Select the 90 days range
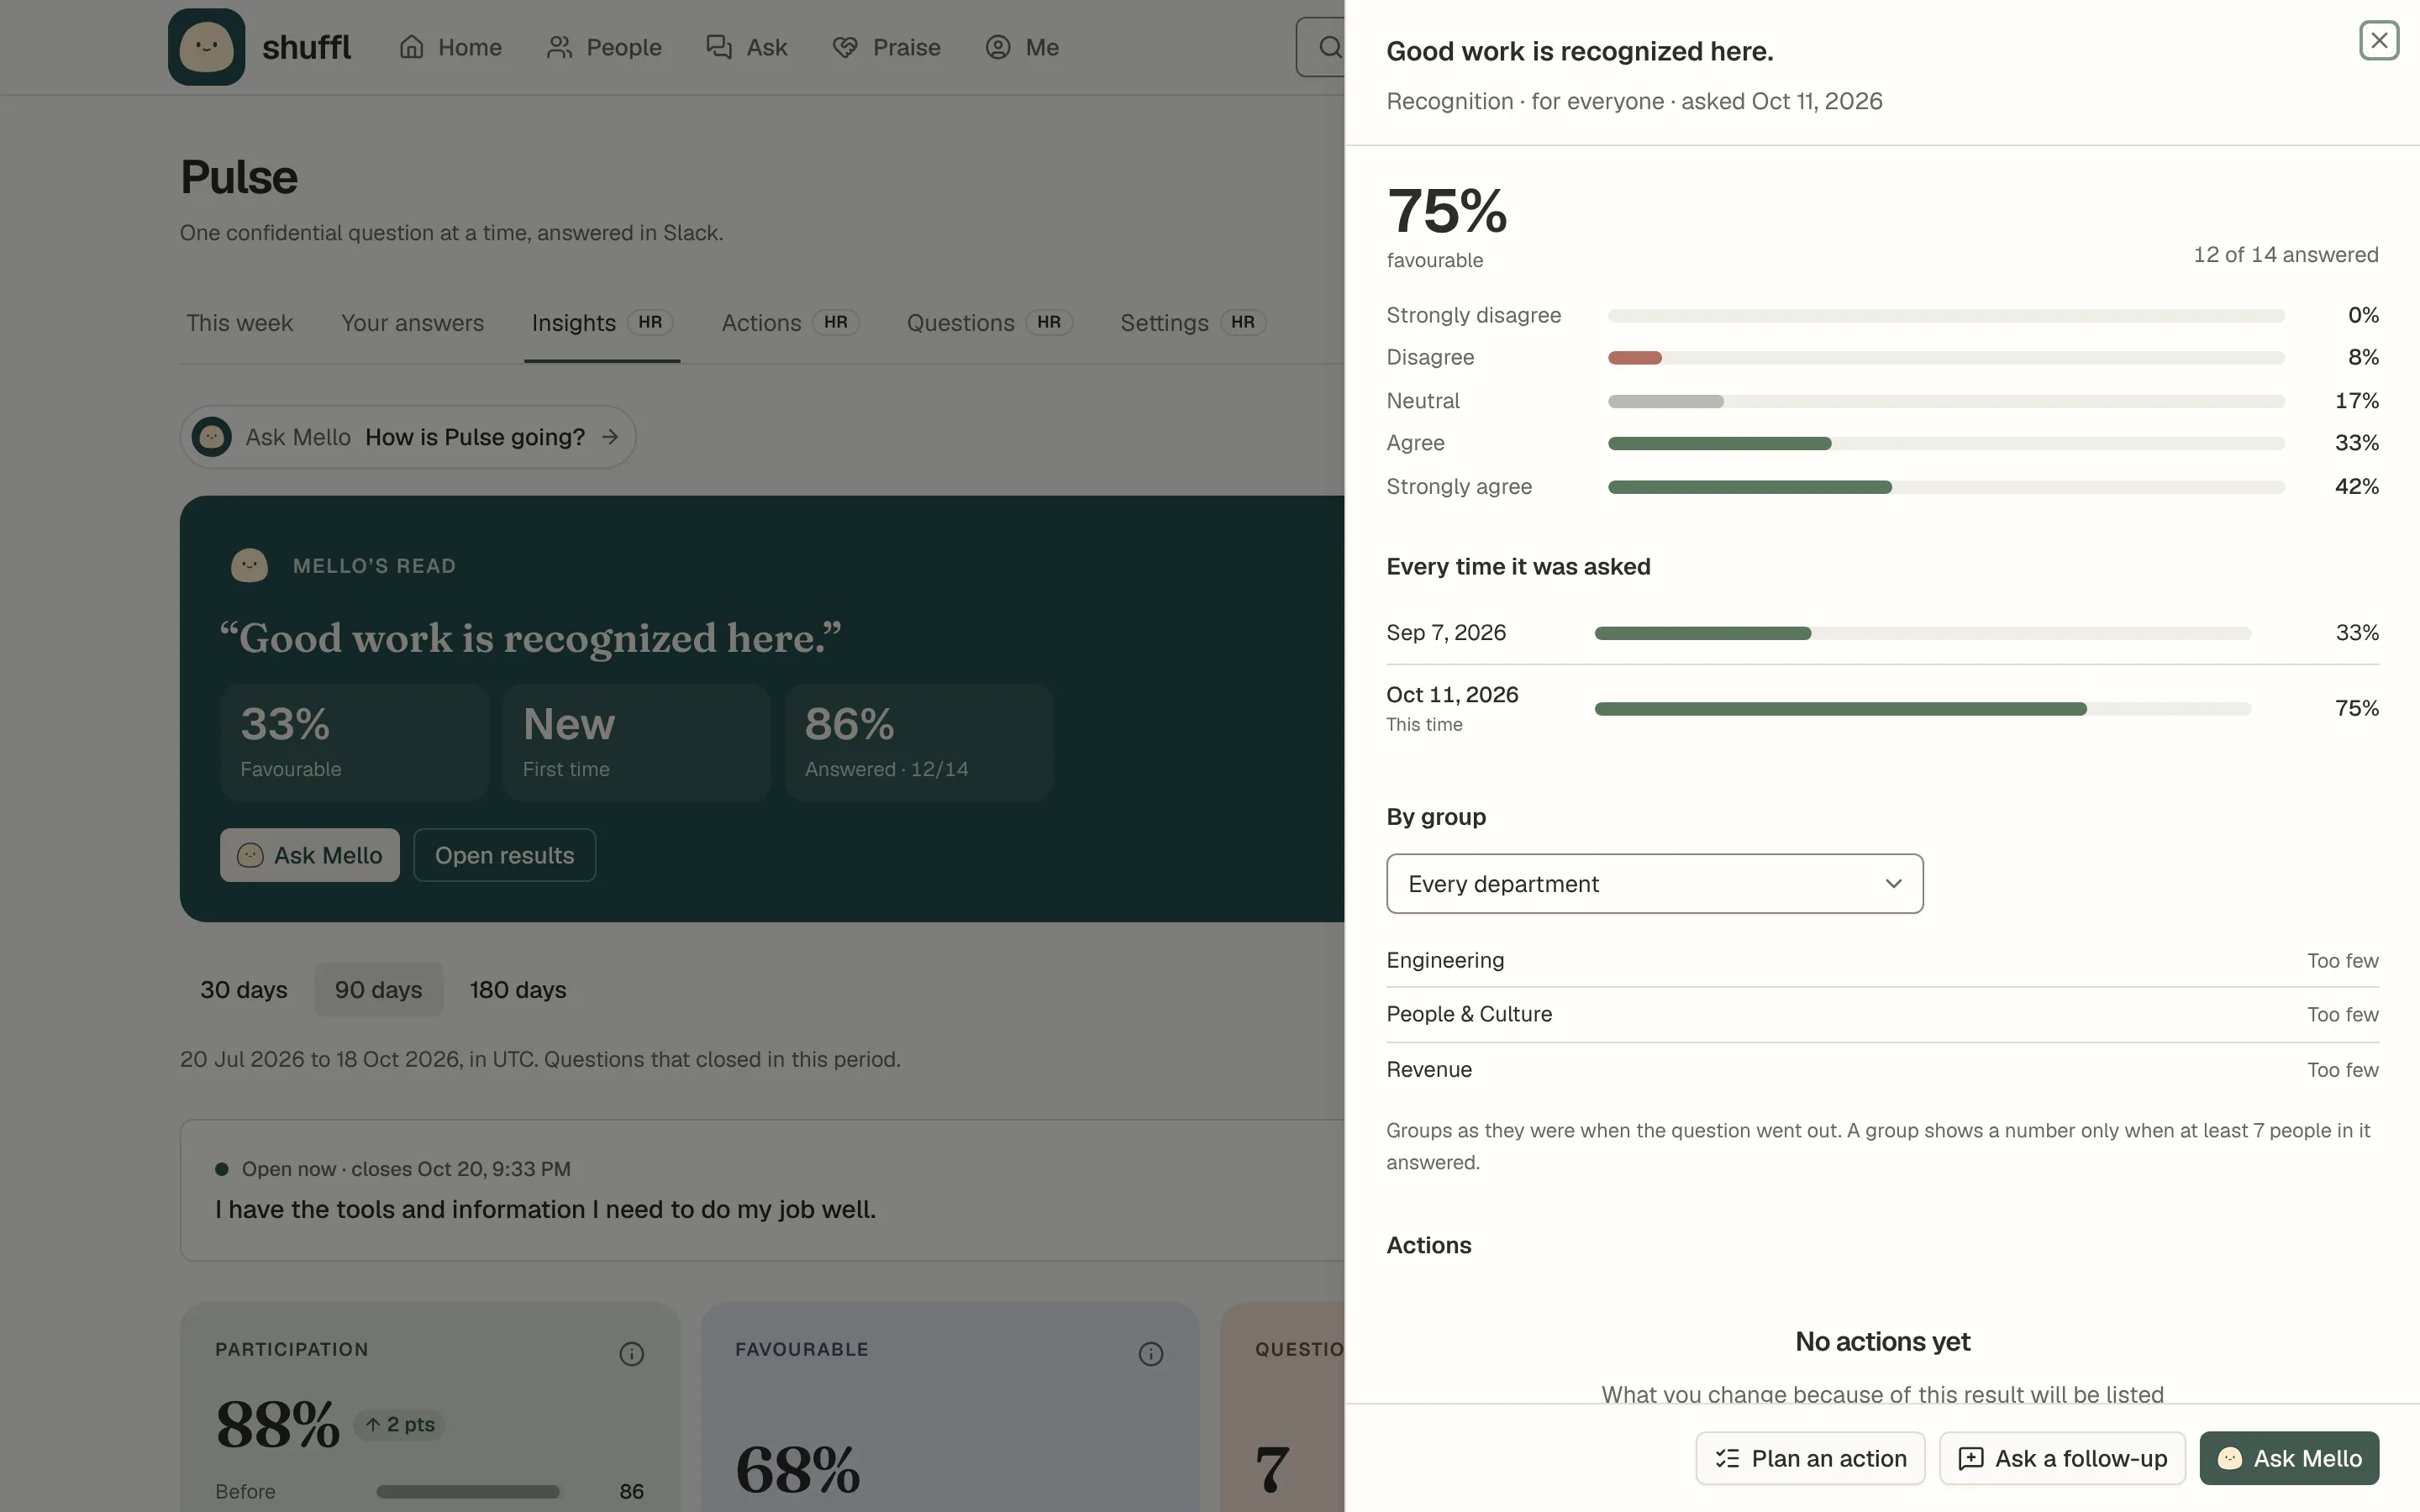 378,989
